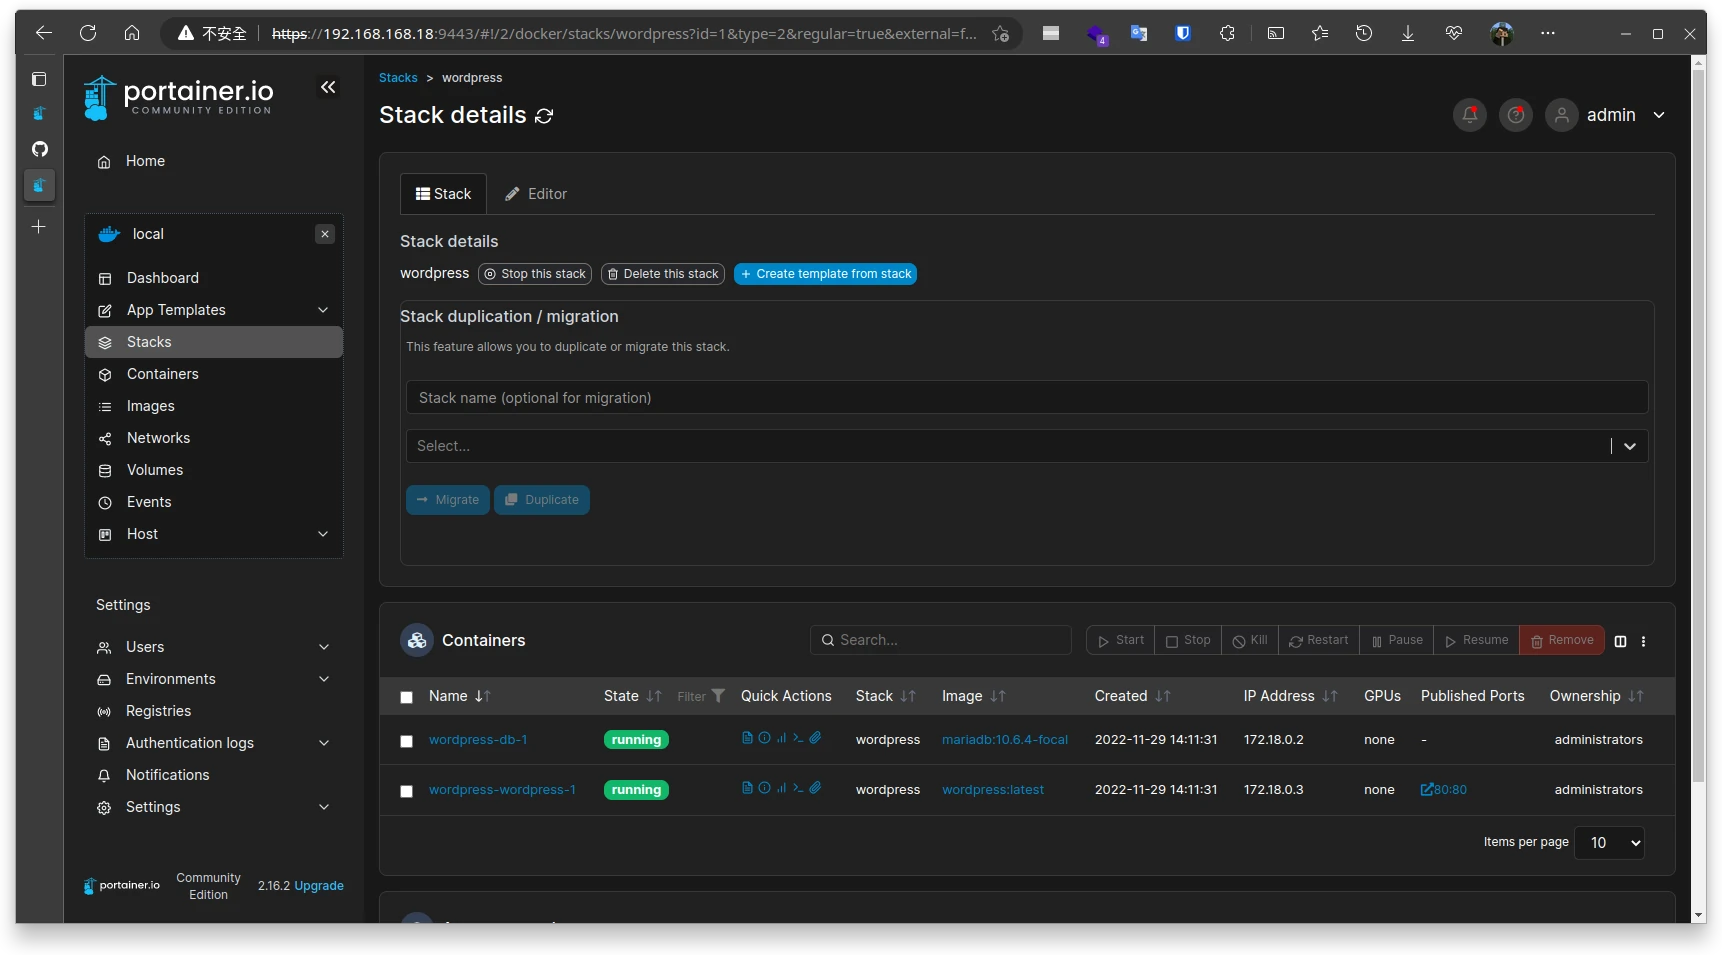This screenshot has width=1722, height=955.
Task: Refresh stack details with reload icon
Action: pyautogui.click(x=544, y=116)
